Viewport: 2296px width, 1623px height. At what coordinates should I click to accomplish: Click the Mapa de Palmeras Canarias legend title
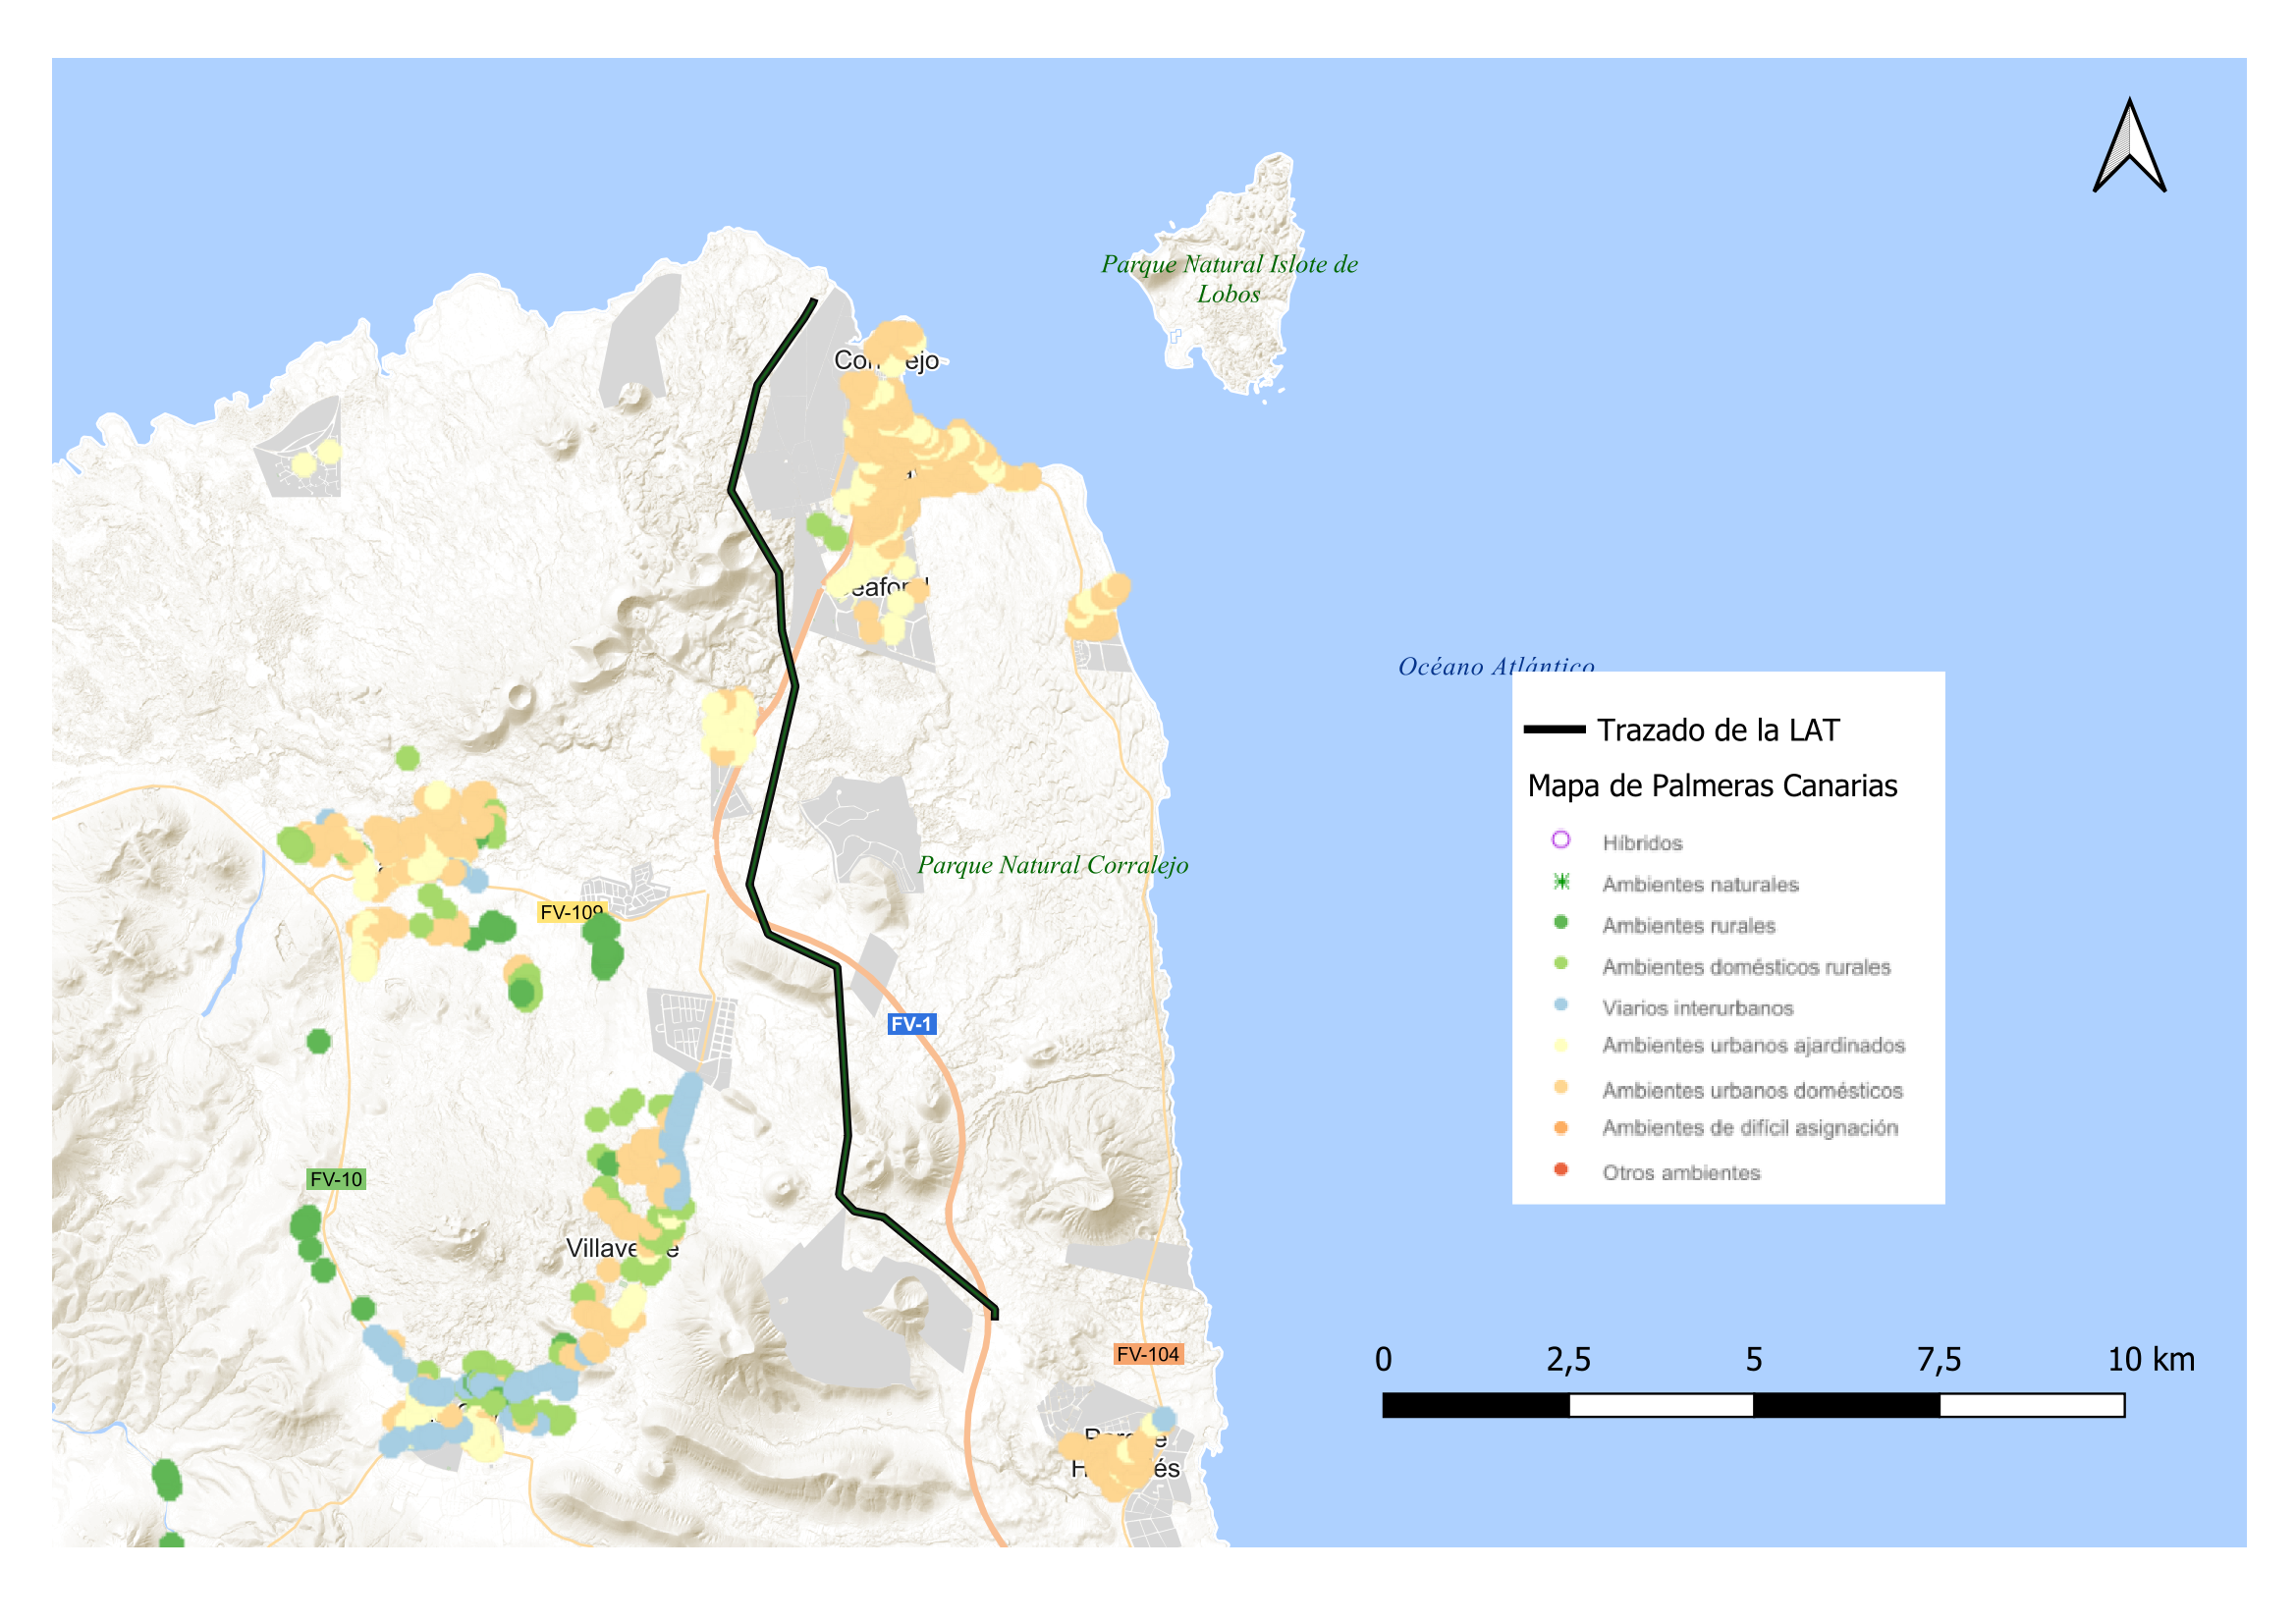tap(1712, 786)
